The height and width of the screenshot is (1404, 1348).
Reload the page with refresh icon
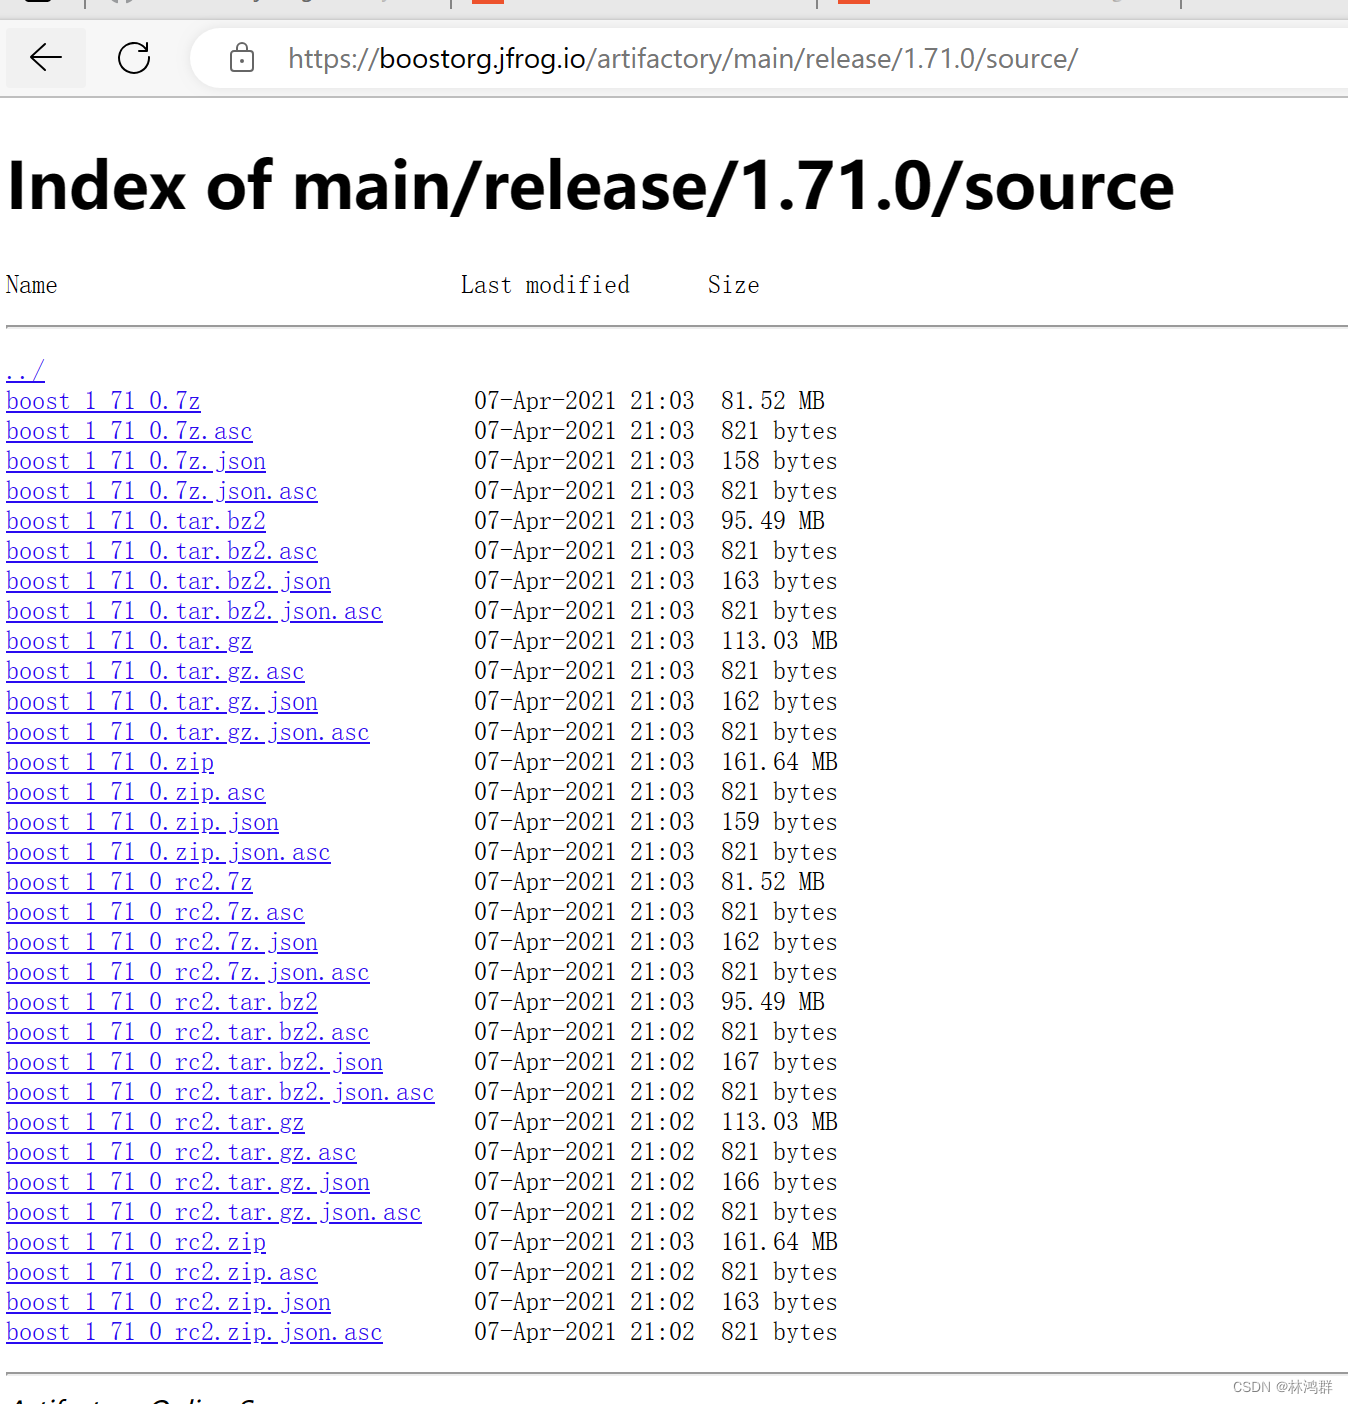coord(134,58)
